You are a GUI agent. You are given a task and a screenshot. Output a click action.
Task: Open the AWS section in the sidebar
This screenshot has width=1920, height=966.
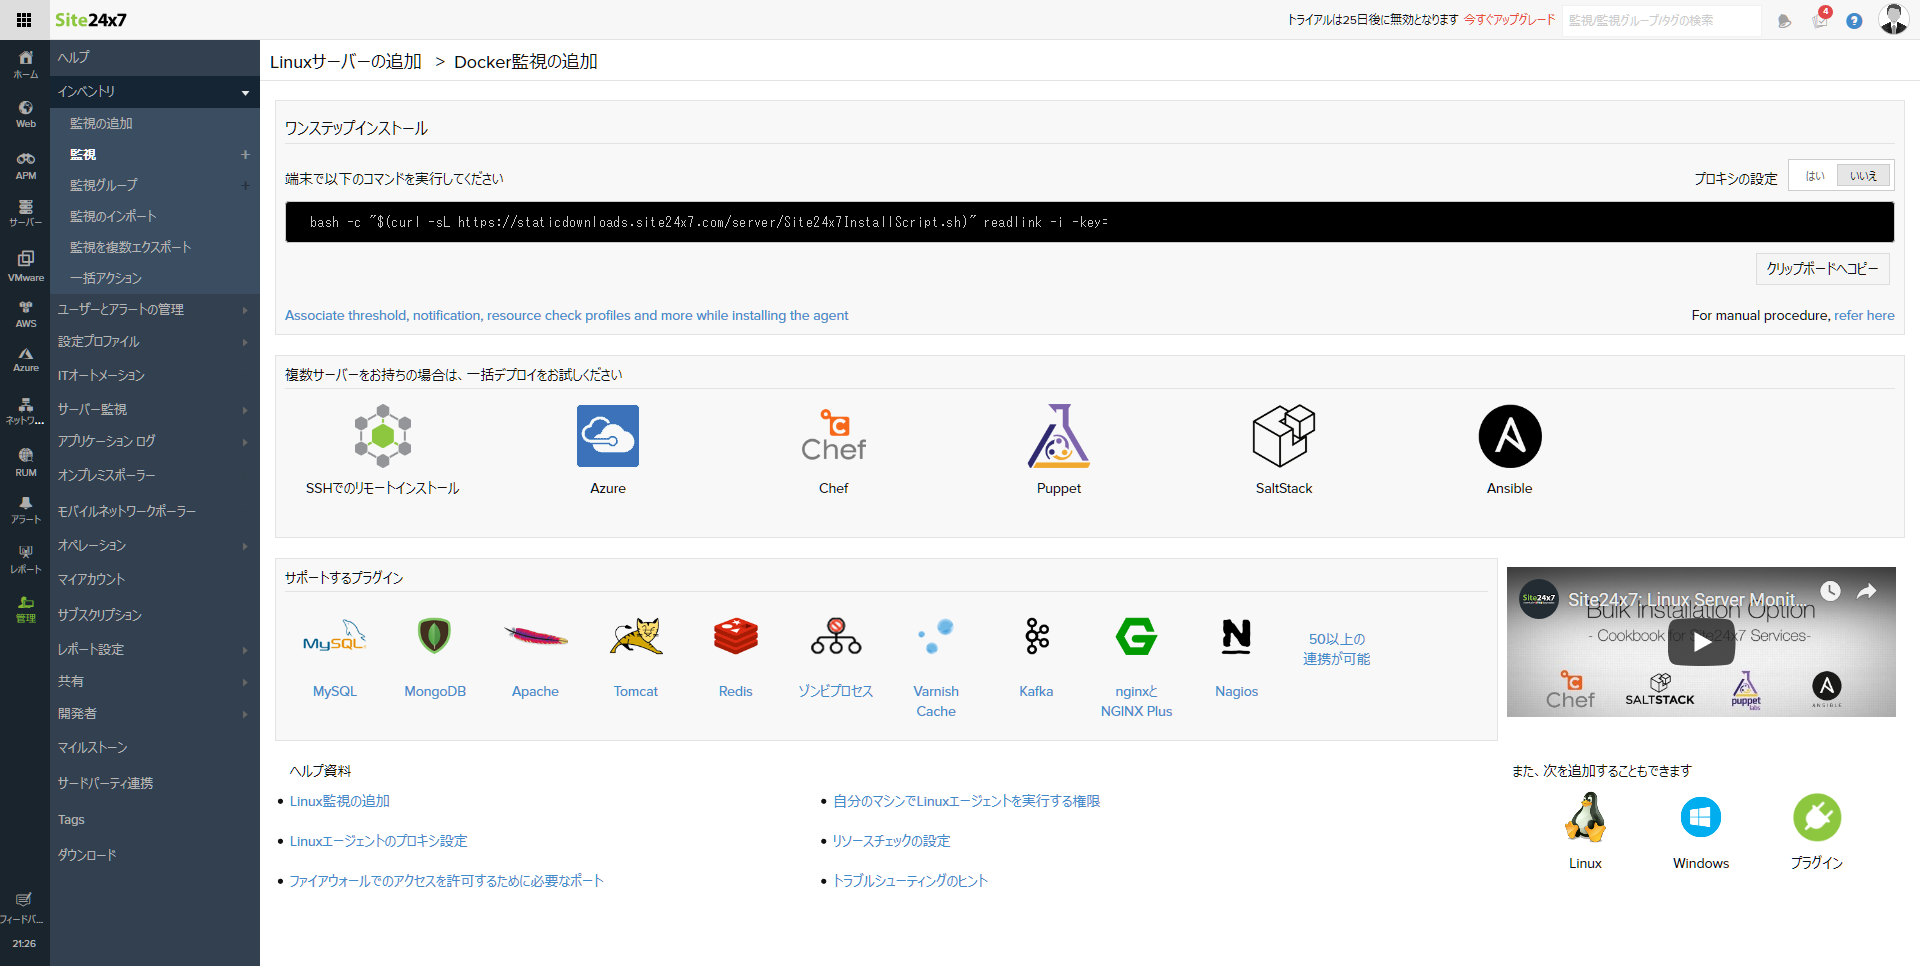[x=25, y=315]
